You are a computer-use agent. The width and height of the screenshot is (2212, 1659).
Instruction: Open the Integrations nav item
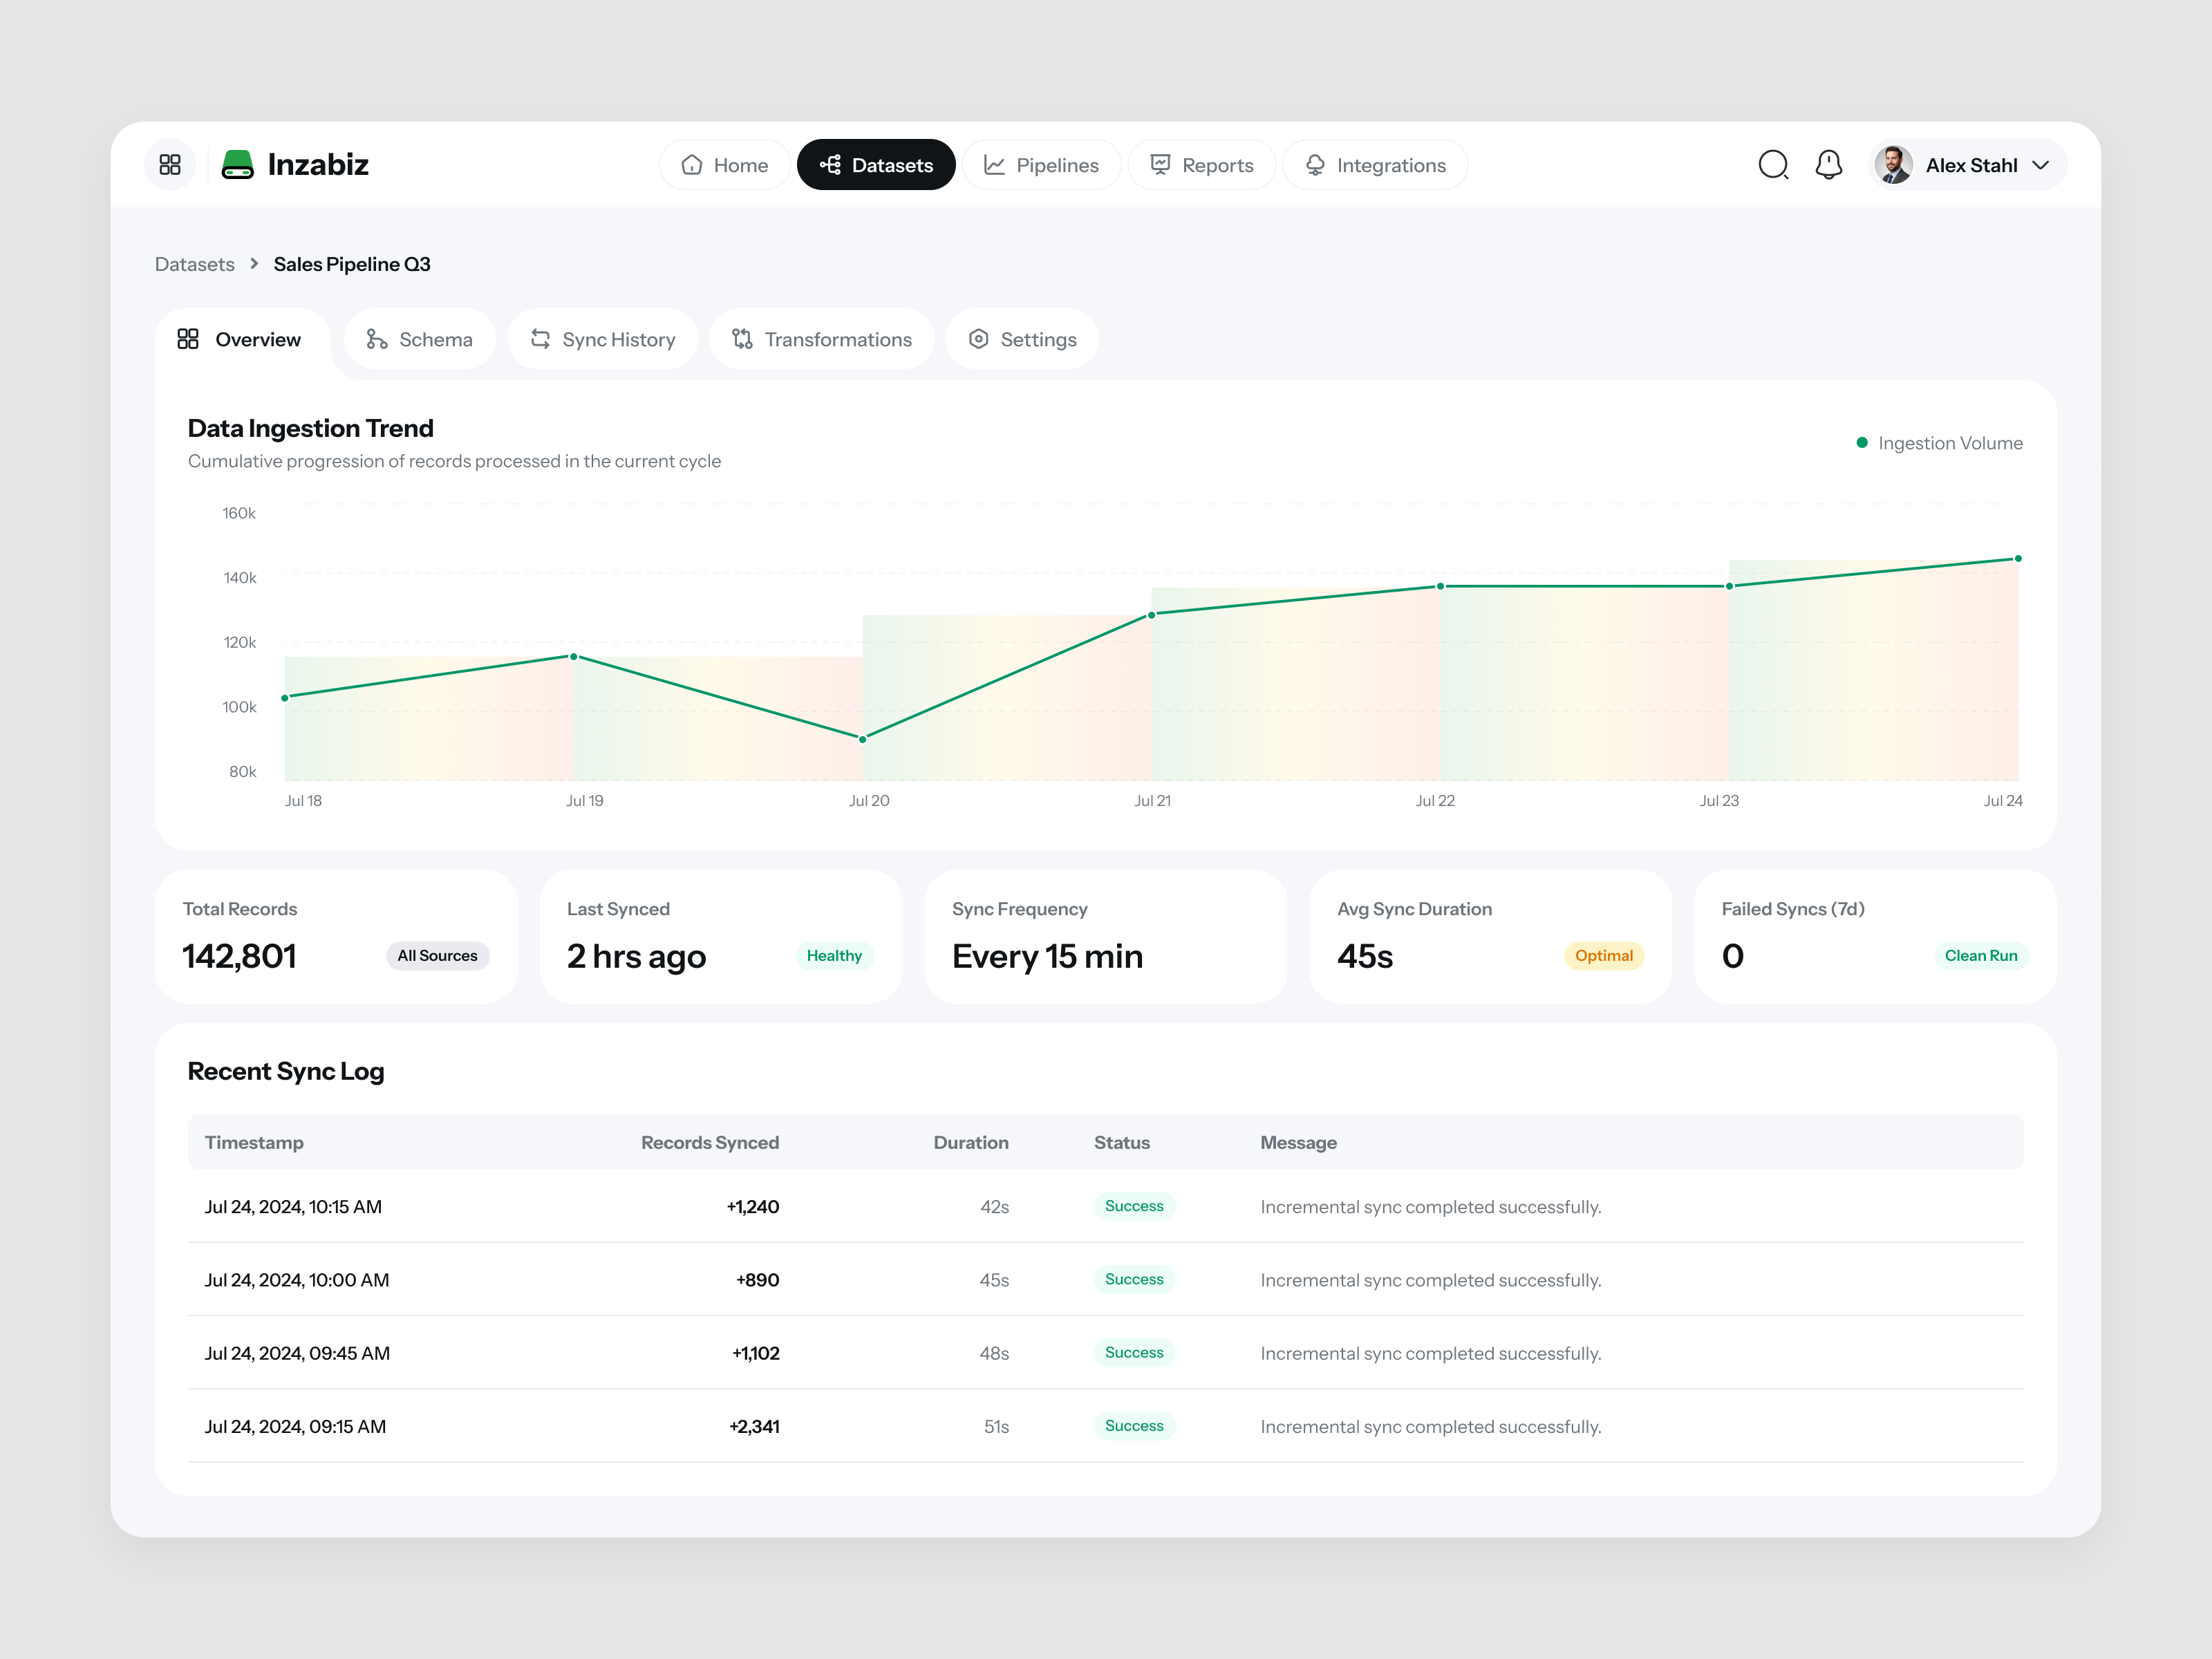[x=1375, y=165]
